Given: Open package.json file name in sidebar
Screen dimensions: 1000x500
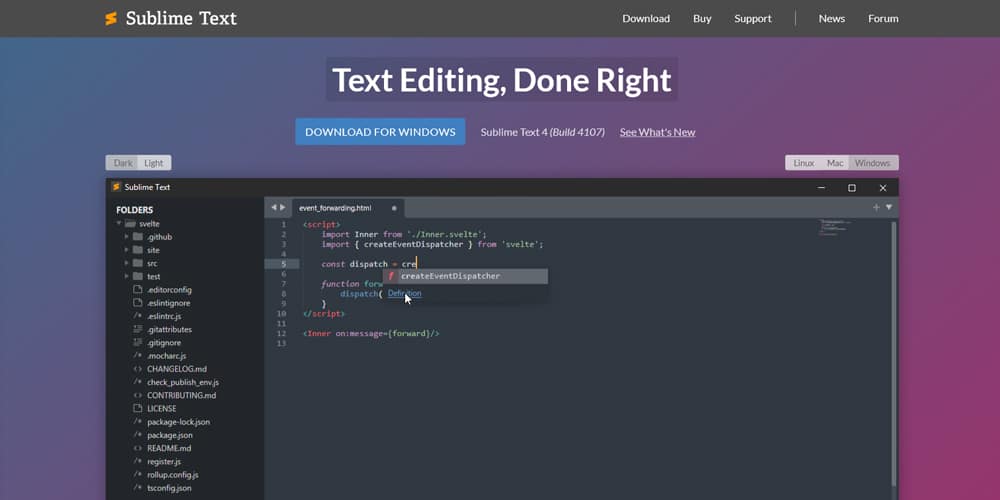Looking at the screenshot, I should click(170, 435).
